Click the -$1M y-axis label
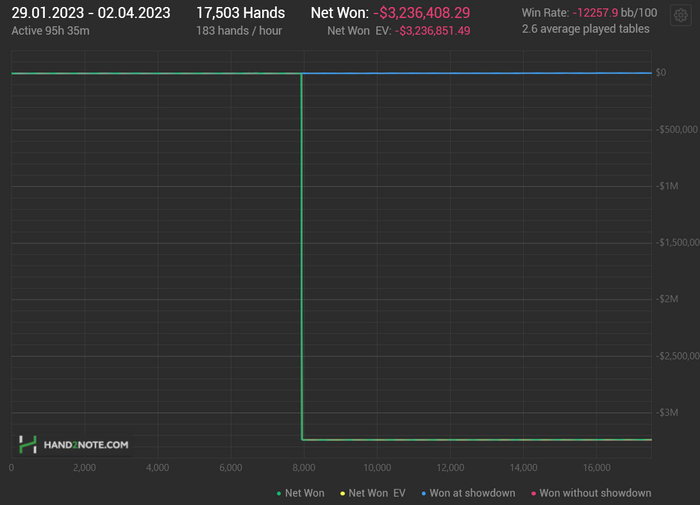The image size is (700, 505). [x=667, y=186]
